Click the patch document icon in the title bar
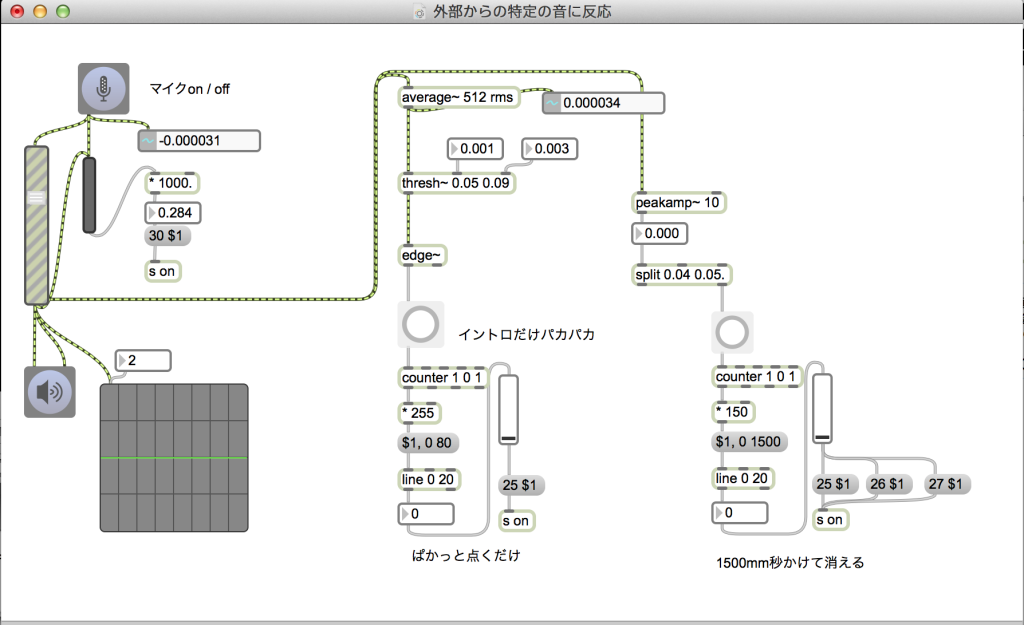Screen dimensions: 1024x625 (x=419, y=11)
